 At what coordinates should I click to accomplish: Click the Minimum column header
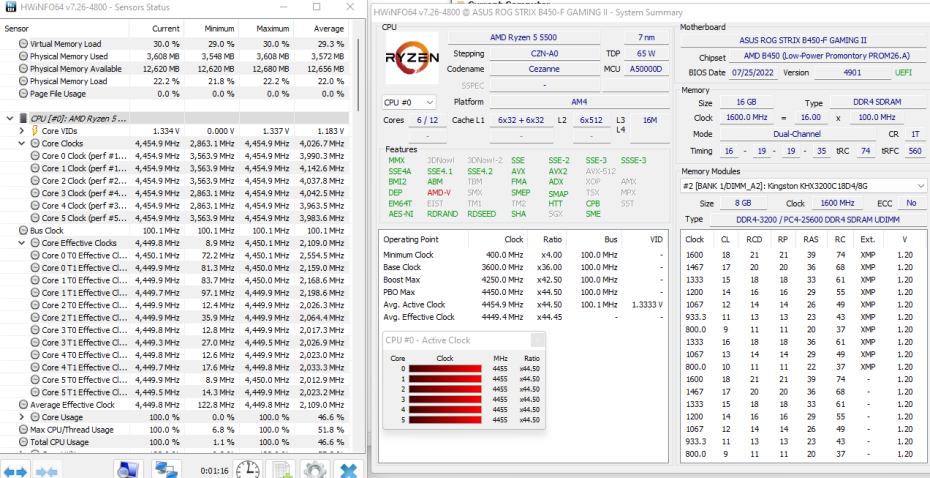pos(211,28)
